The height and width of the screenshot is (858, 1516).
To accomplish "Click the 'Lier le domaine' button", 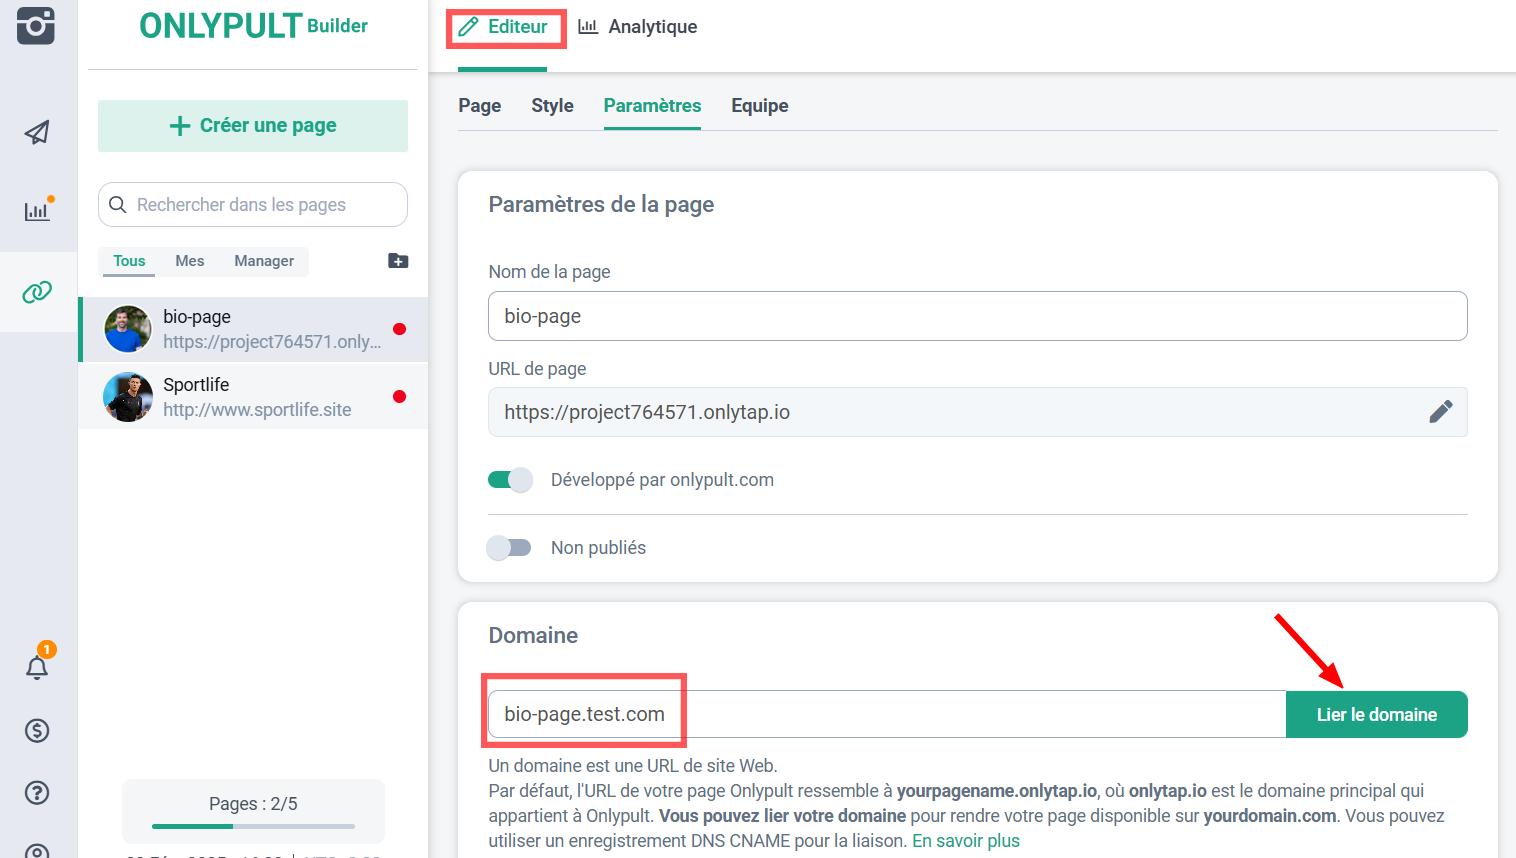I will coord(1376,715).
